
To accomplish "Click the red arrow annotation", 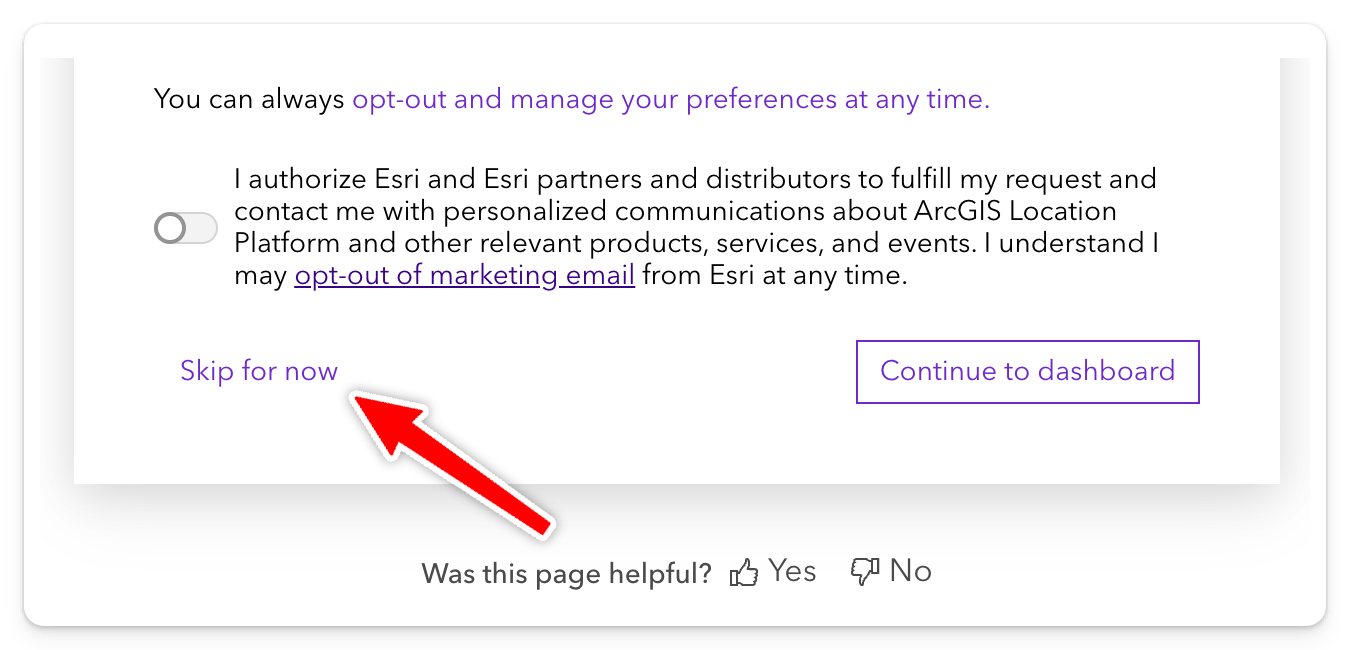I will click(448, 461).
